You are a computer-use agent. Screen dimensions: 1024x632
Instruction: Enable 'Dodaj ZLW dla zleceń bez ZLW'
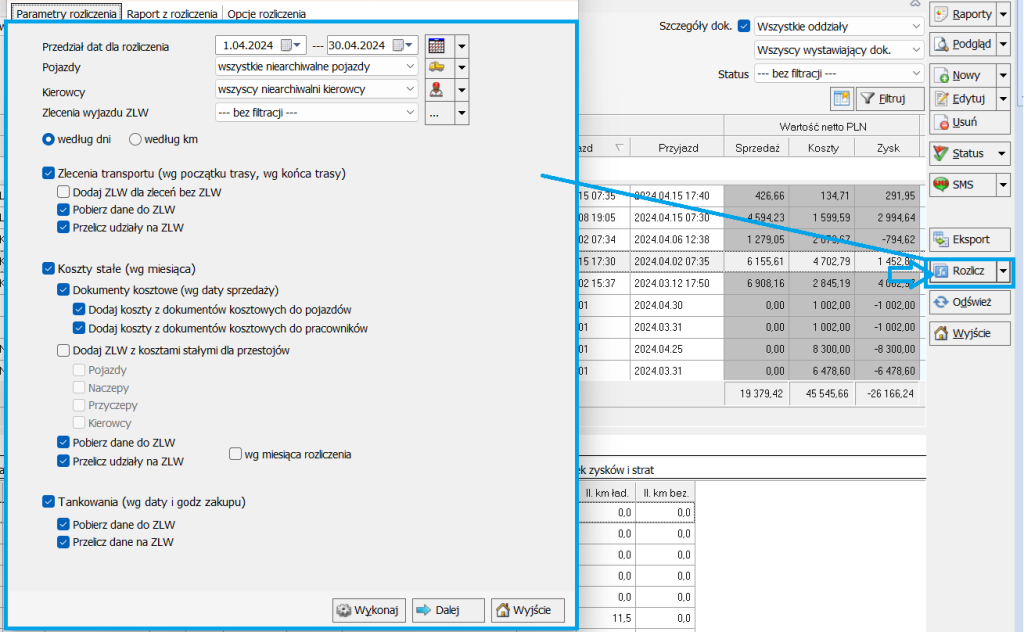[x=64, y=192]
